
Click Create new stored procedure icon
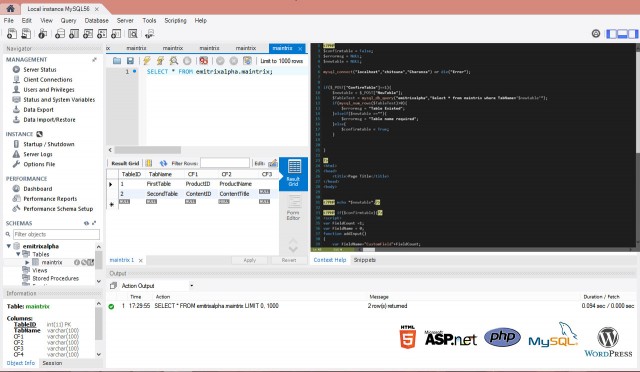tap(102, 34)
